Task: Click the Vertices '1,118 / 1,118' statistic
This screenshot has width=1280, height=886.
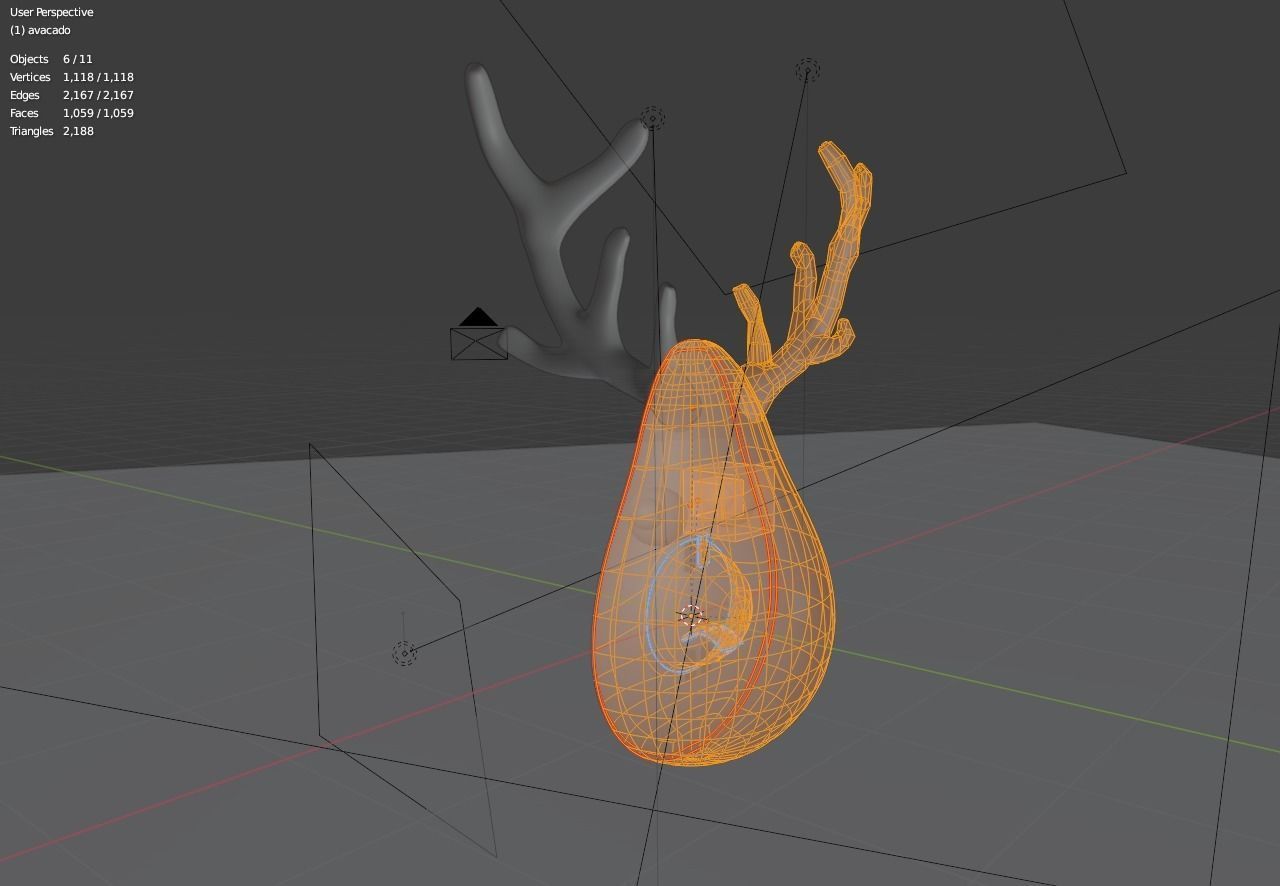Action: pyautogui.click(x=98, y=77)
